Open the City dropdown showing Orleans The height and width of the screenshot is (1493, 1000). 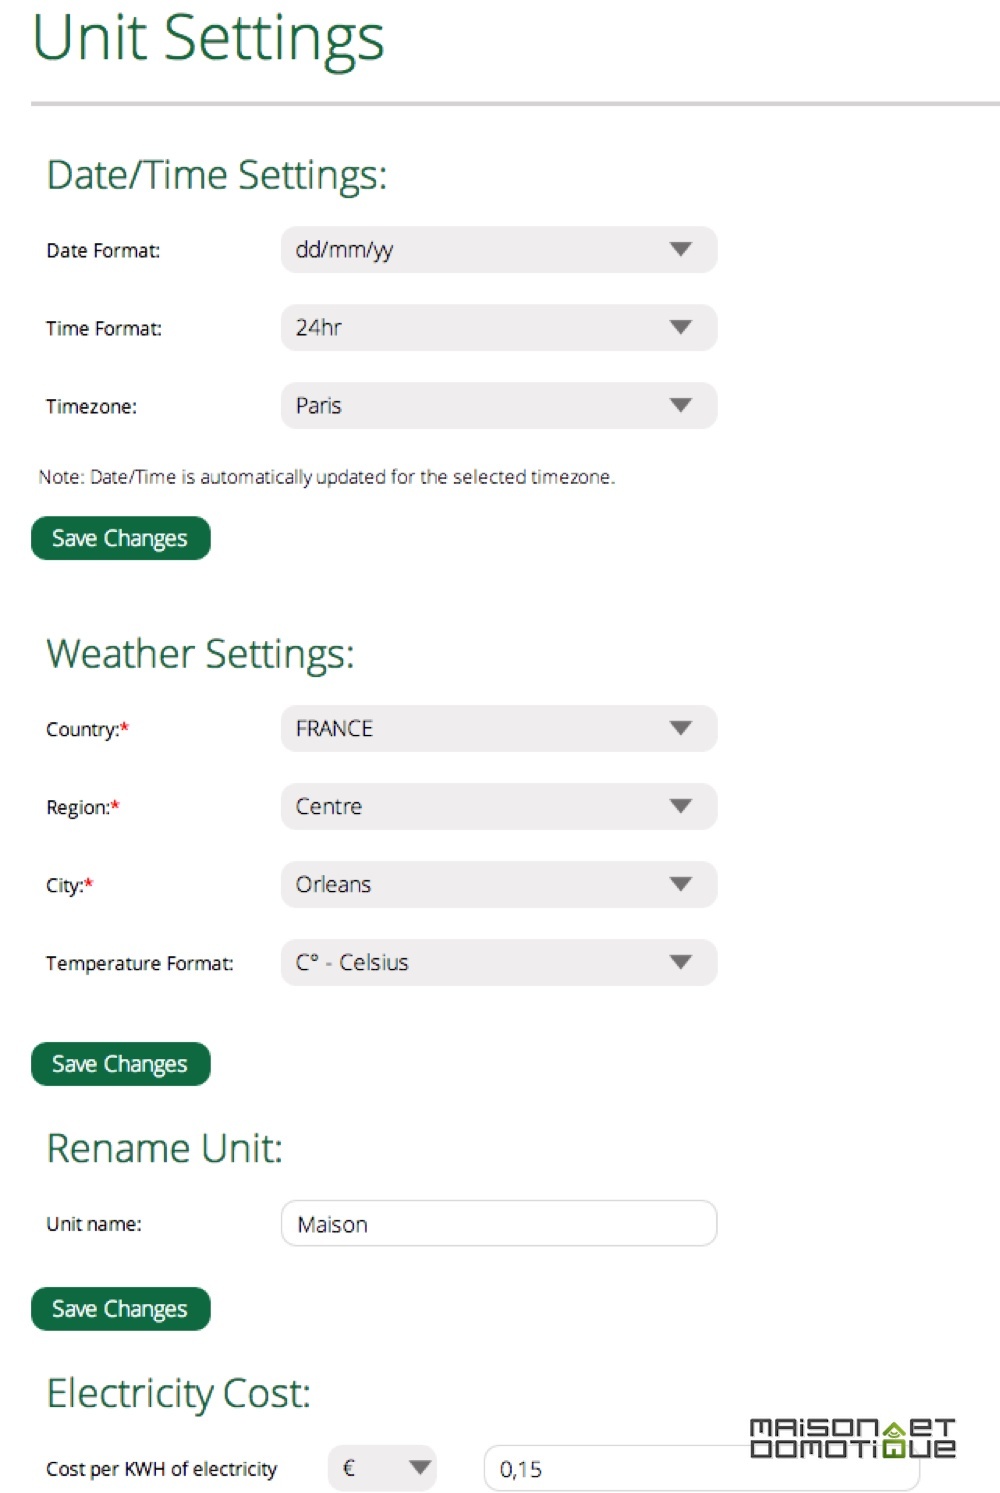[x=499, y=884]
